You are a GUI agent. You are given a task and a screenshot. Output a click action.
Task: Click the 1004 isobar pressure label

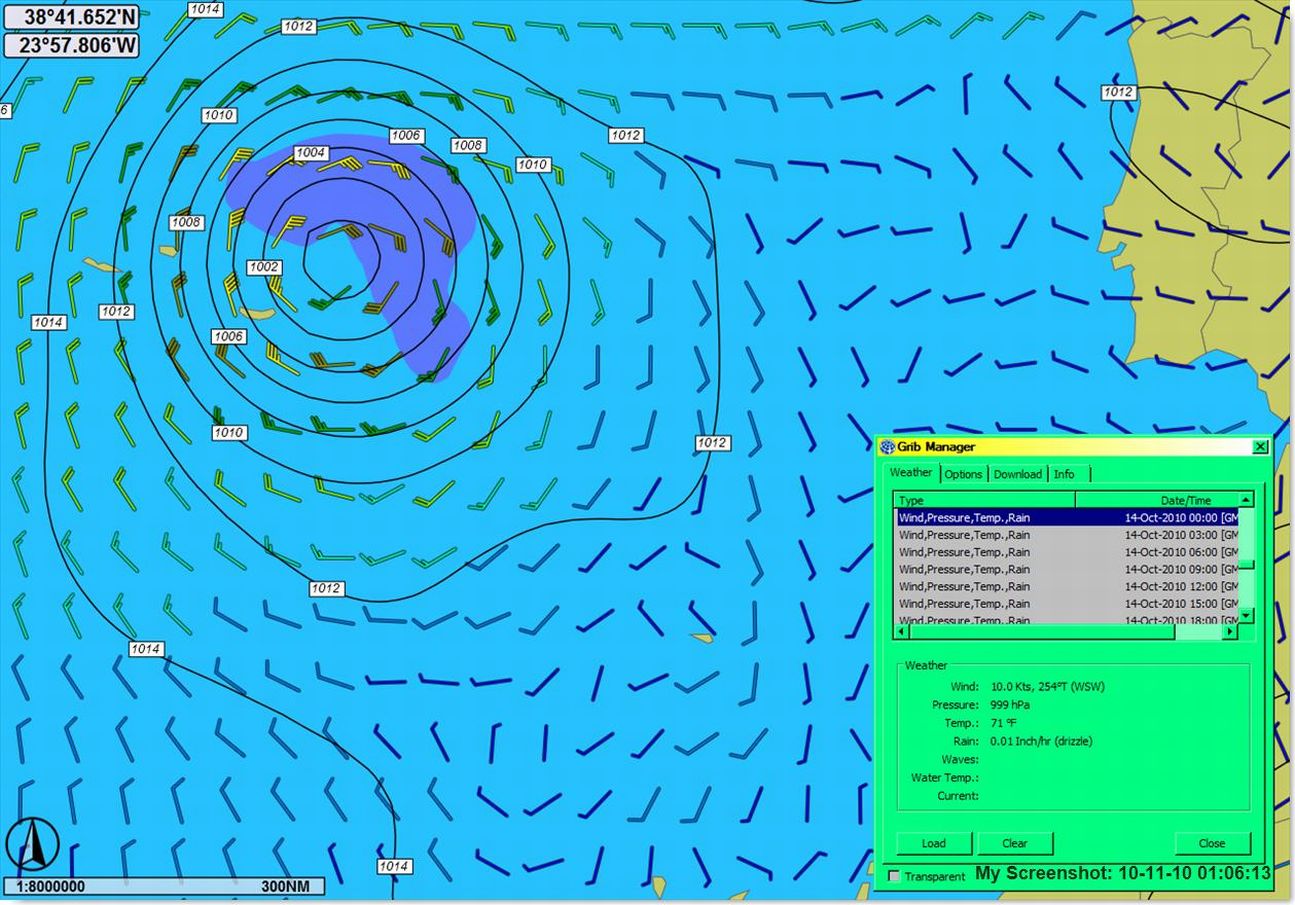[x=310, y=153]
